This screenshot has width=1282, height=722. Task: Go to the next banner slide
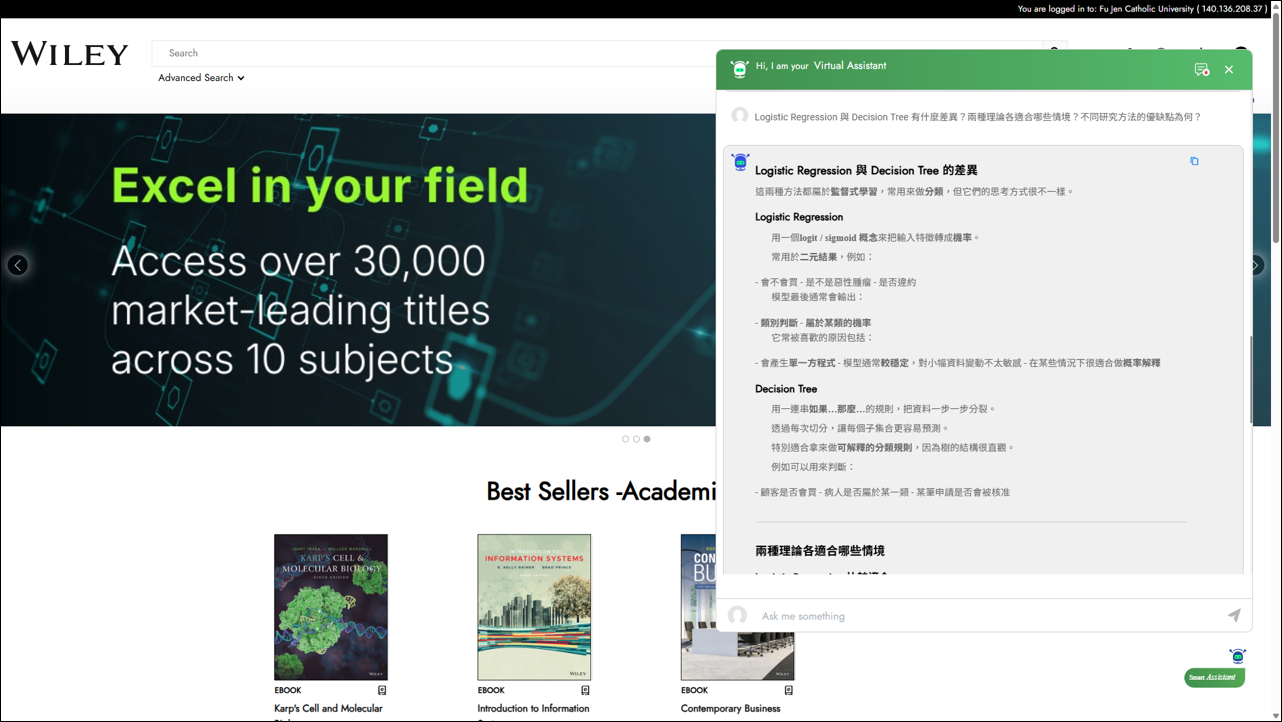click(x=1257, y=265)
